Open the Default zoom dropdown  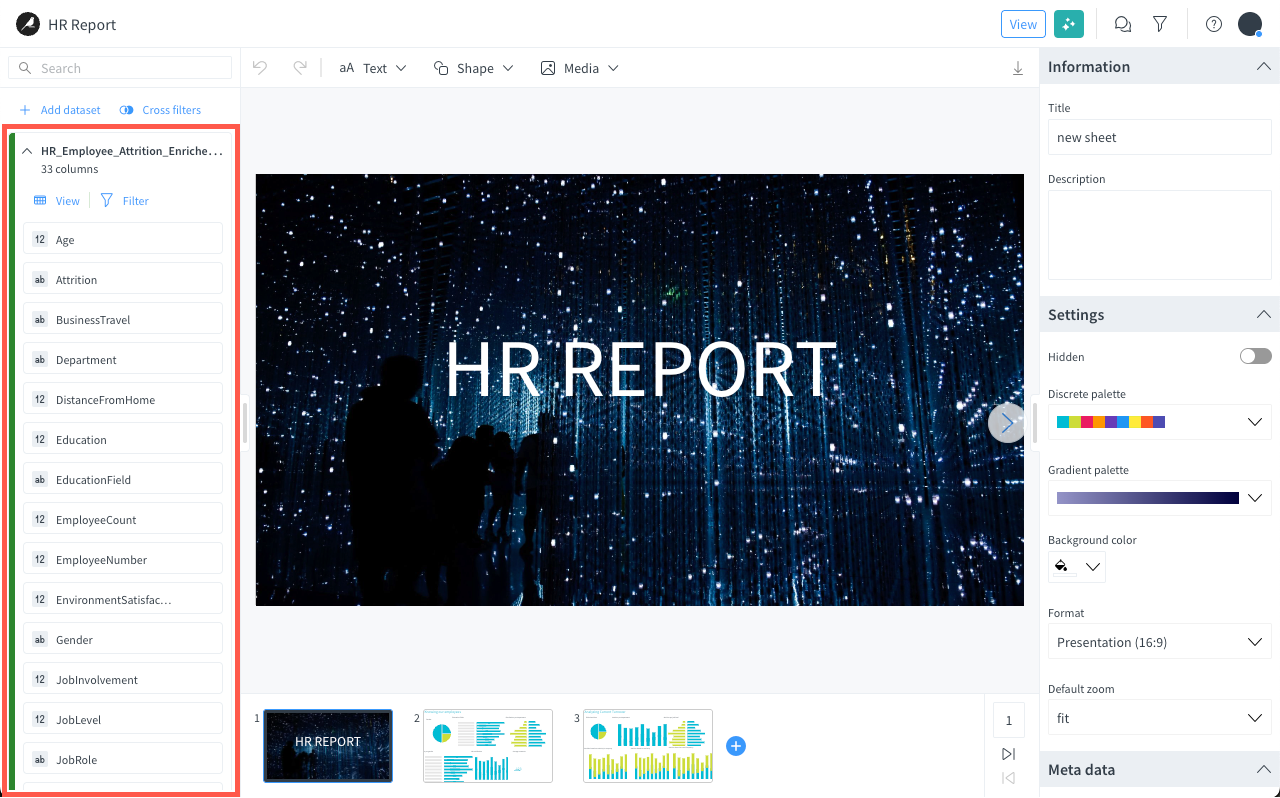tap(1159, 718)
